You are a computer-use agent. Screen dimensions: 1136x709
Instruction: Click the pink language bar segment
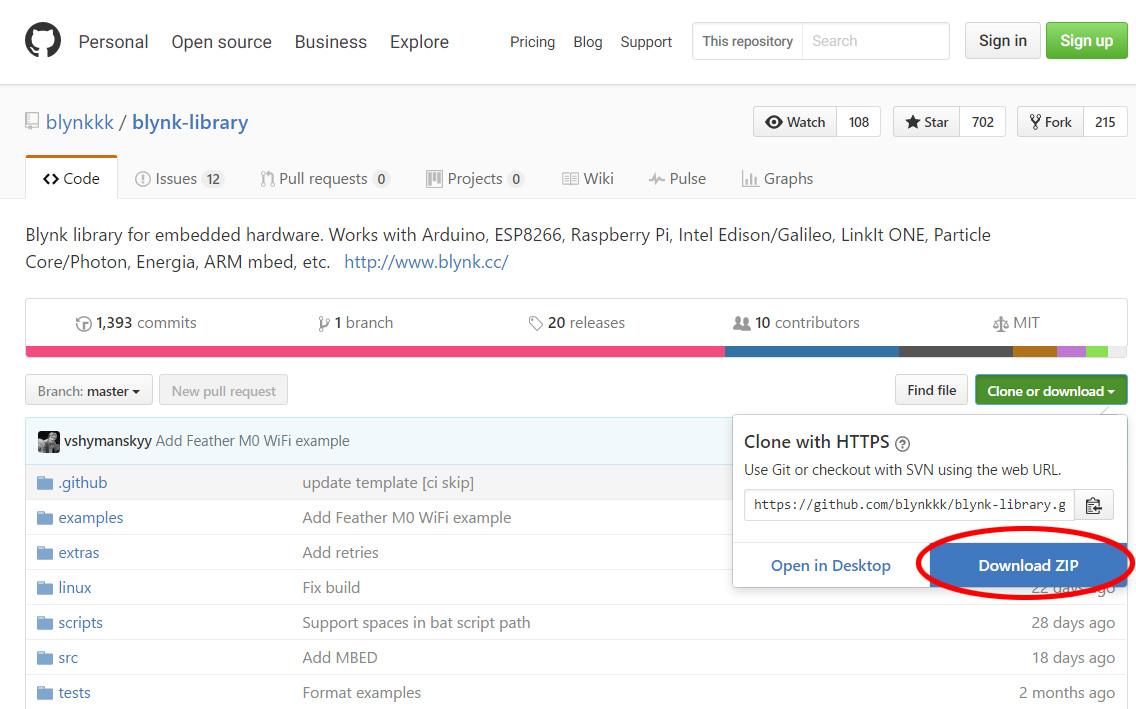coord(375,352)
